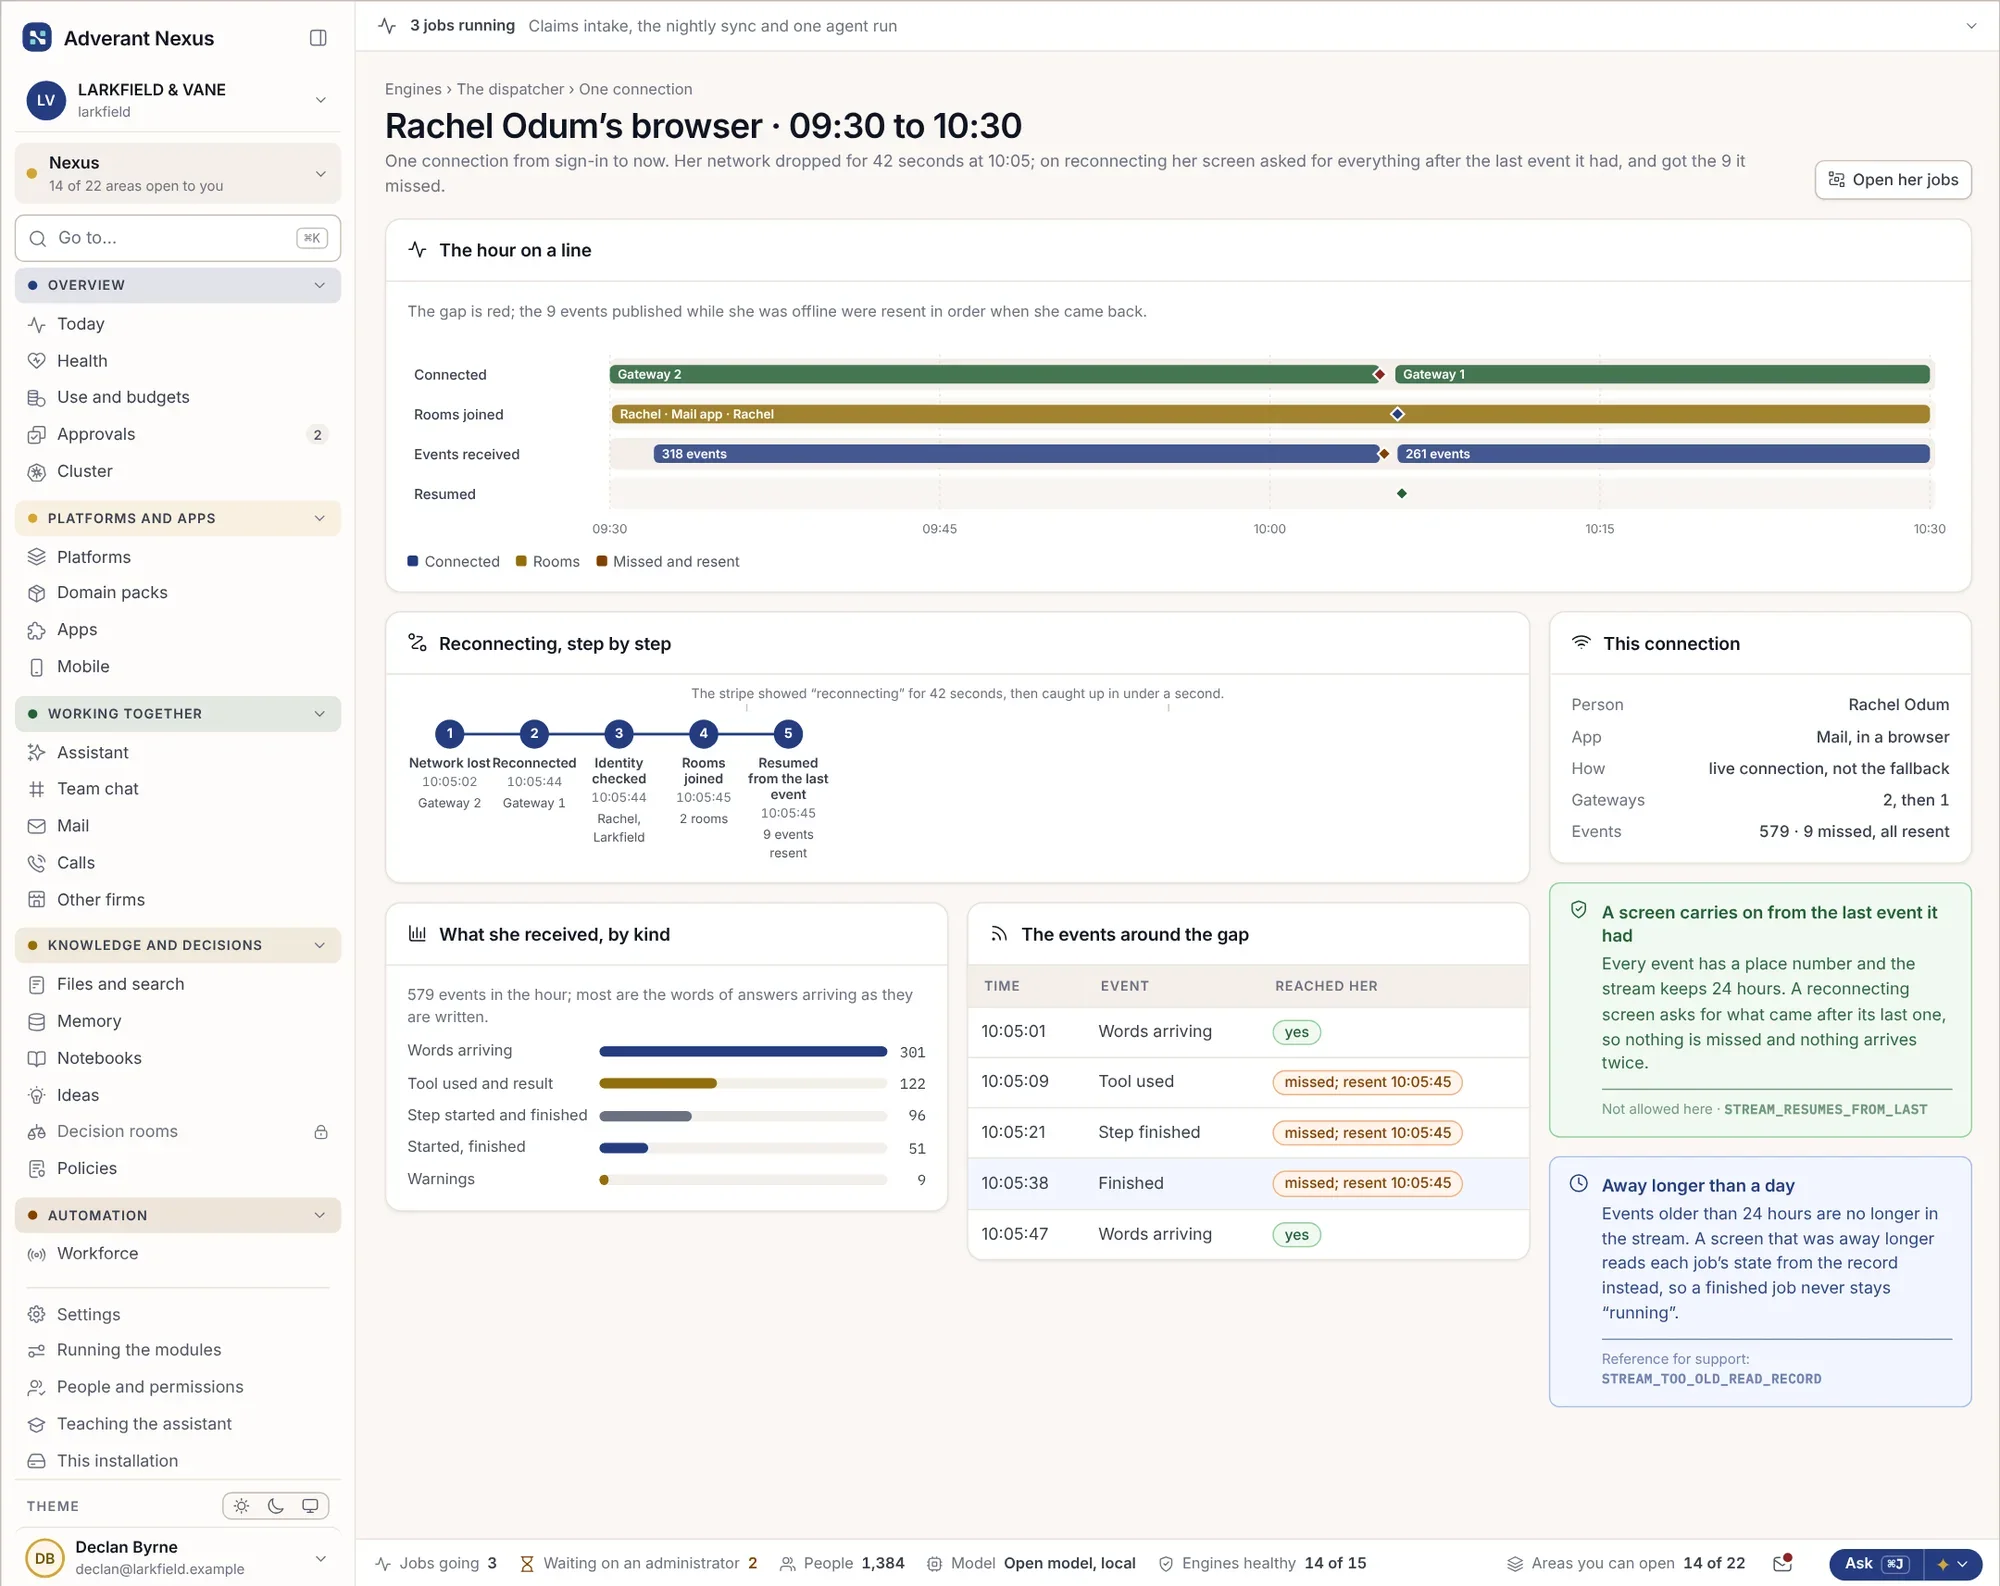This screenshot has height=1586, width=2000.
Task: Click the Team chat hash icon
Action: tap(37, 789)
